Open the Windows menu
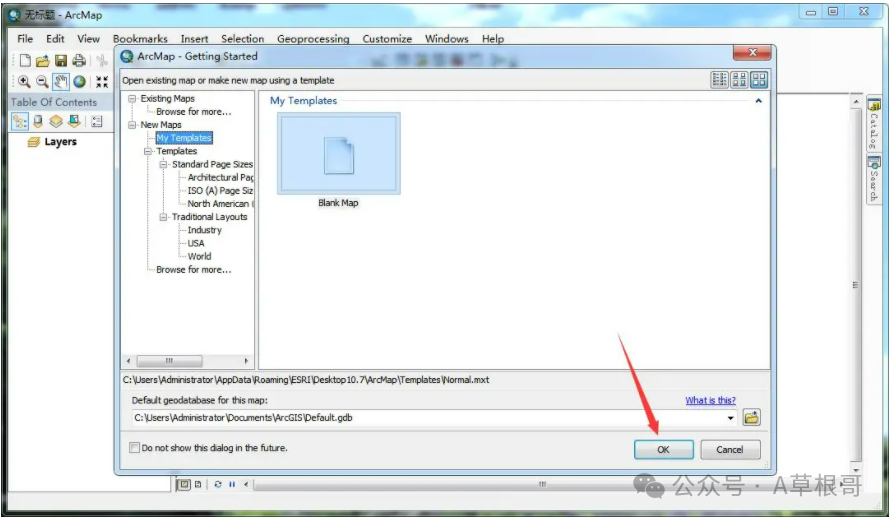Image resolution: width=891 pixels, height=521 pixels. tap(447, 39)
